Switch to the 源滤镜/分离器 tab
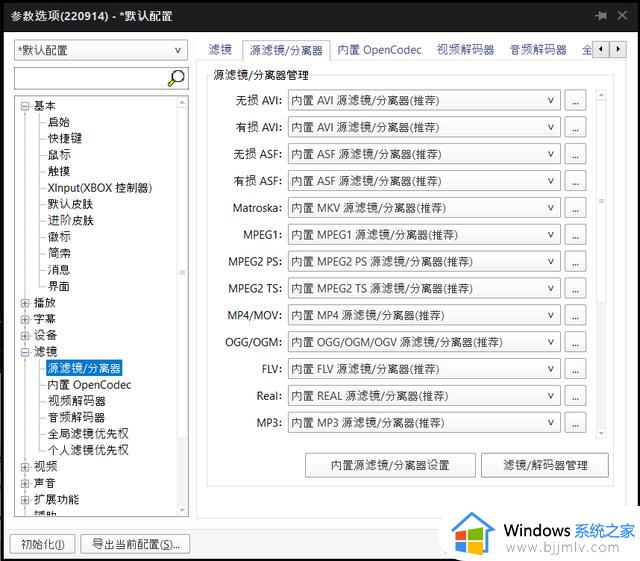640x561 pixels. [x=286, y=50]
